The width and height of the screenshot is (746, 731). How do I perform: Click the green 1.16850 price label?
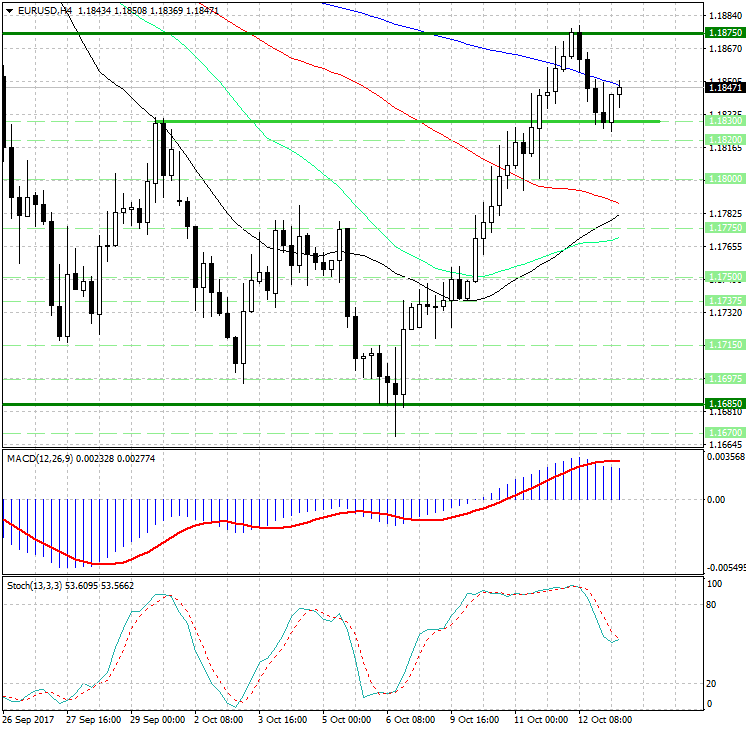(723, 404)
